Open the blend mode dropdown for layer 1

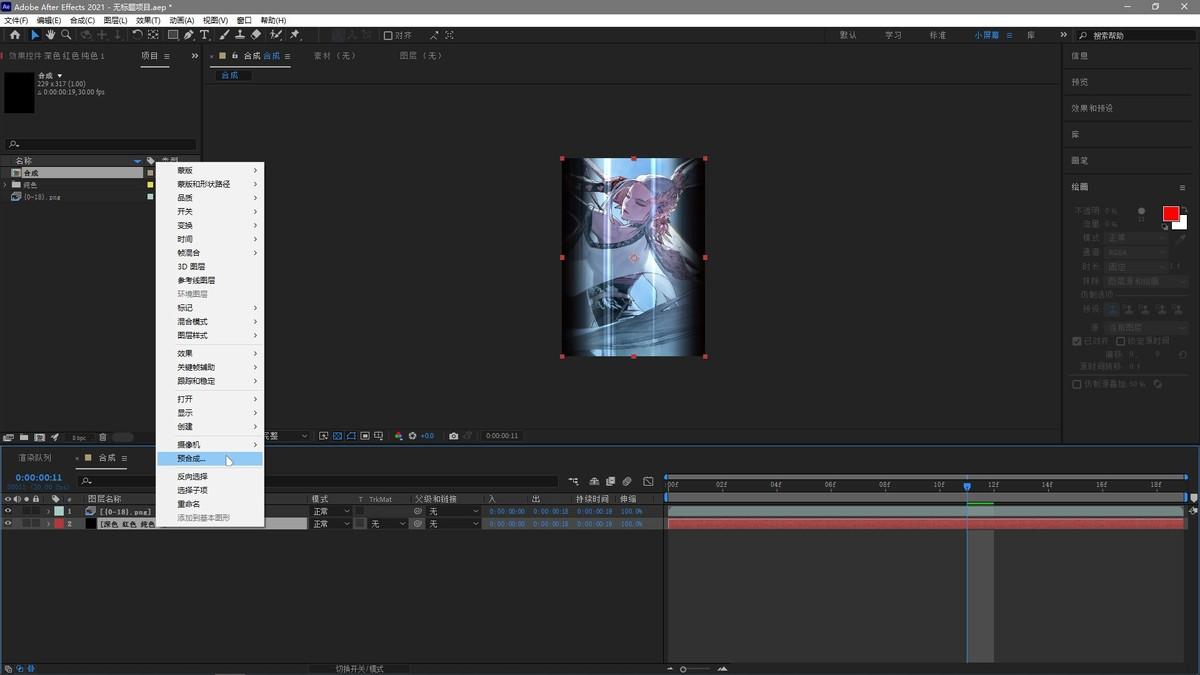[x=331, y=511]
